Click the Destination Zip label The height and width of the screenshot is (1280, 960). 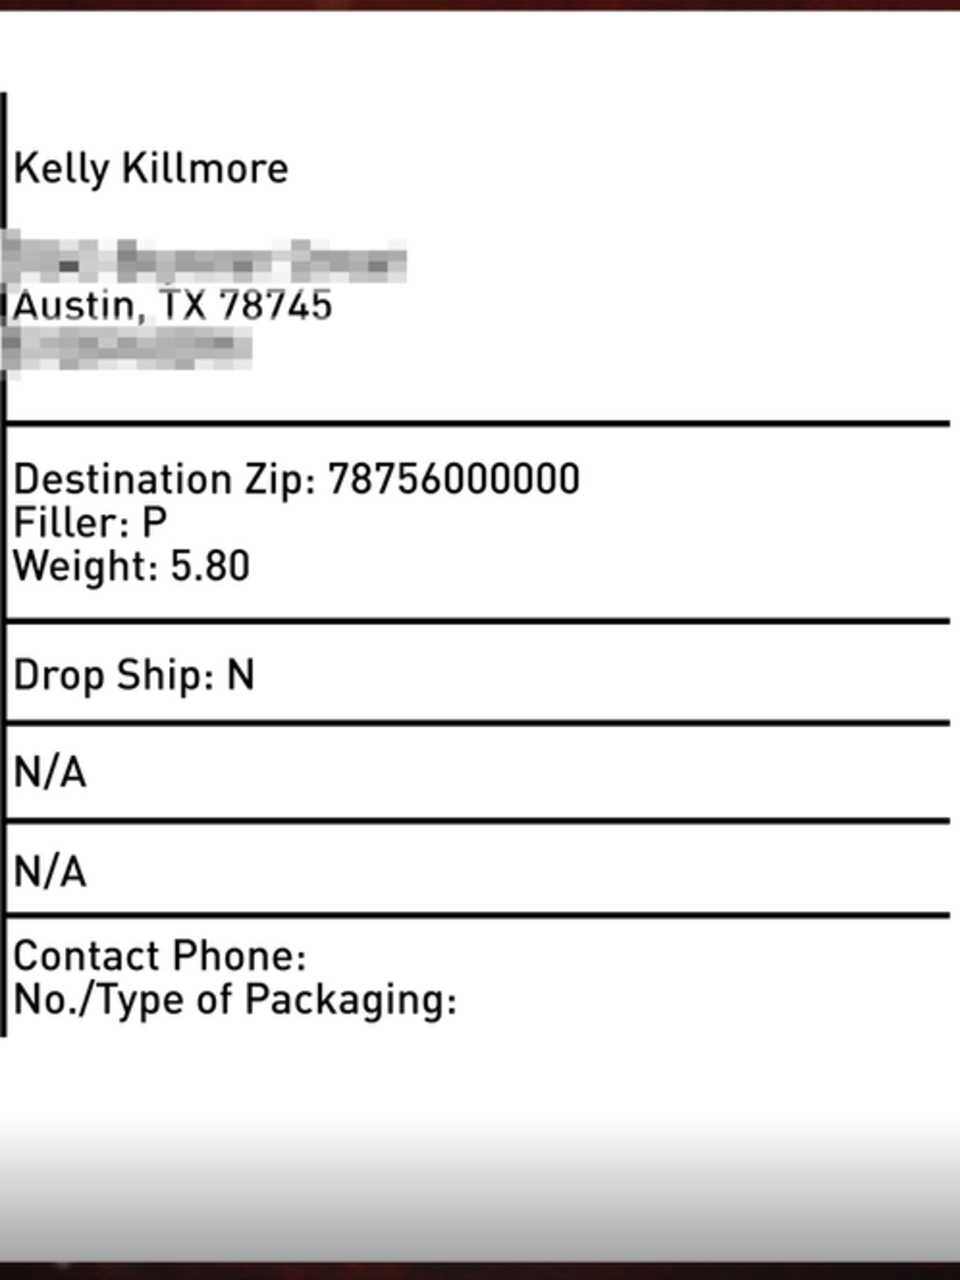(x=165, y=480)
